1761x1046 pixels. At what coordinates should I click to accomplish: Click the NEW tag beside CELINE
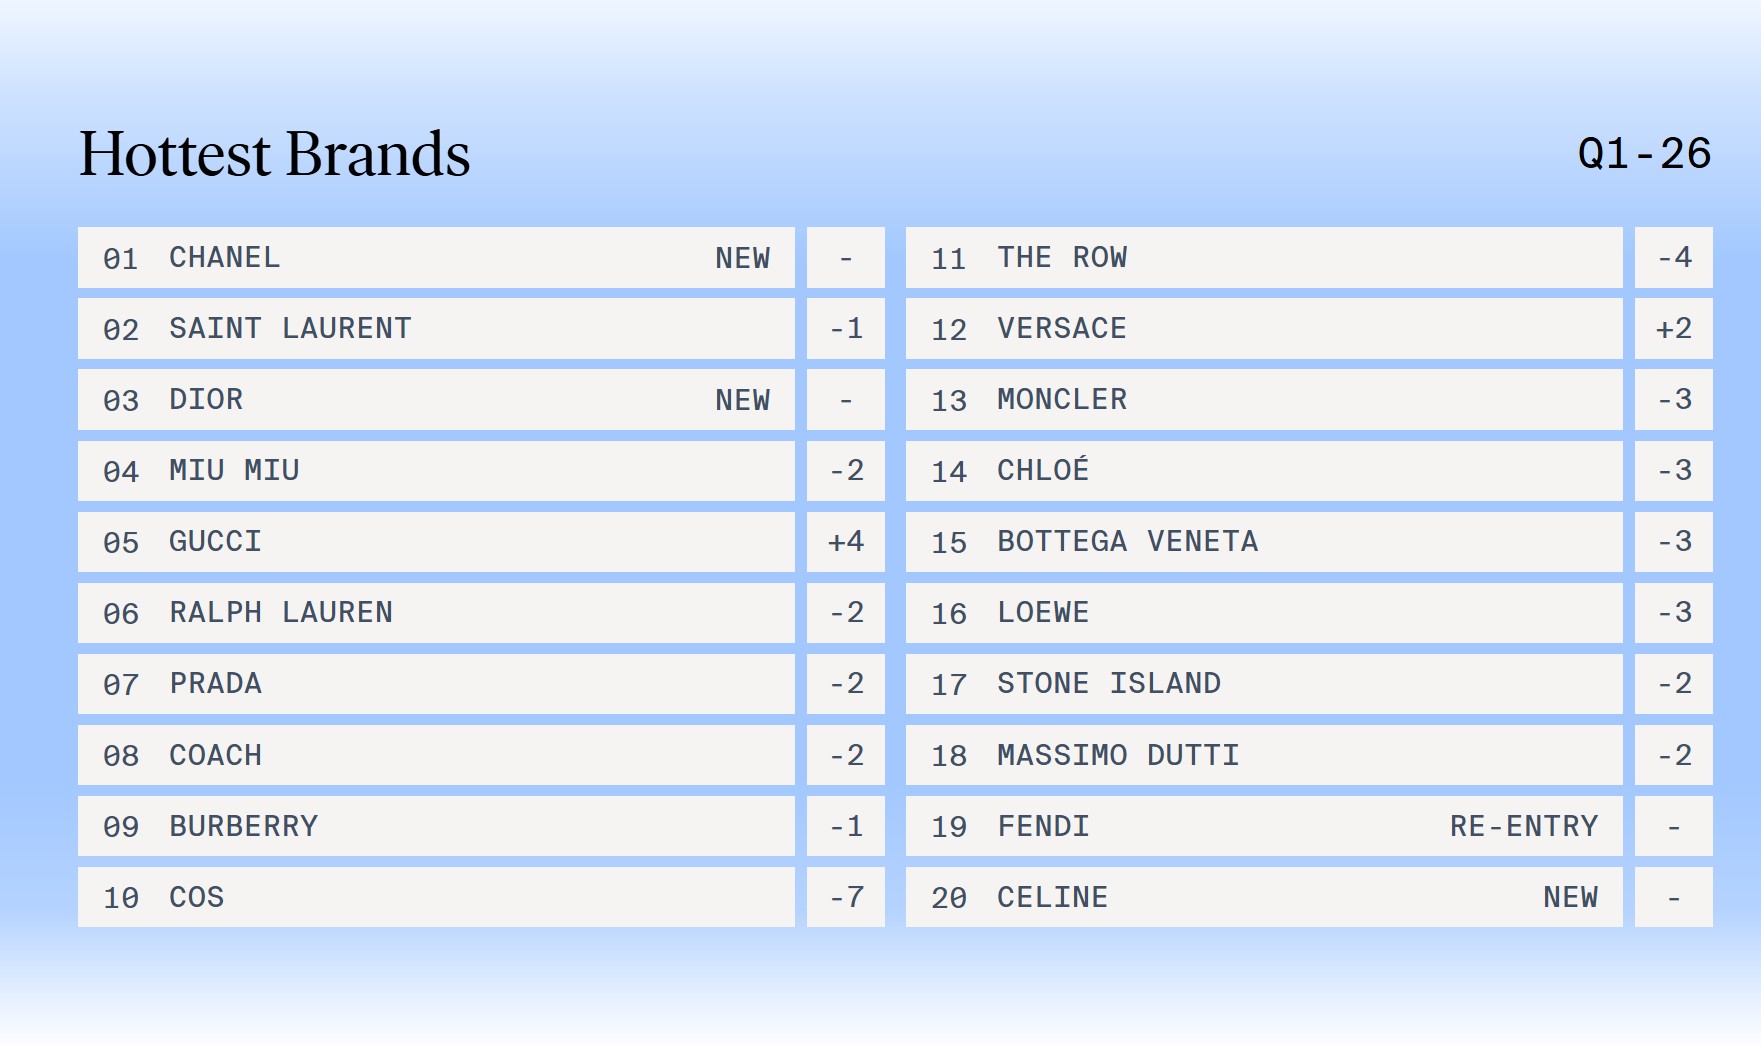coord(1570,897)
